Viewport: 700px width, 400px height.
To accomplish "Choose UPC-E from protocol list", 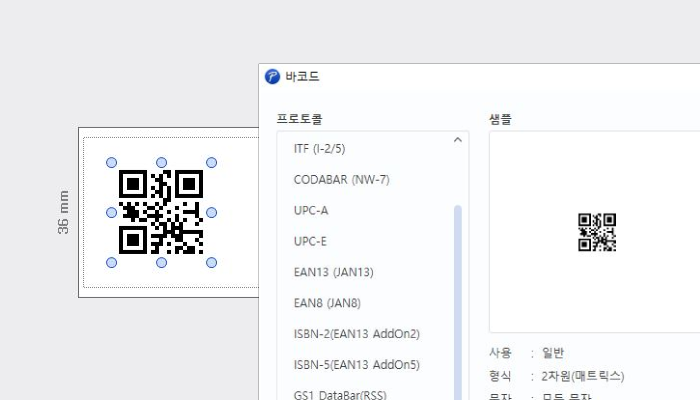I will [x=310, y=241].
